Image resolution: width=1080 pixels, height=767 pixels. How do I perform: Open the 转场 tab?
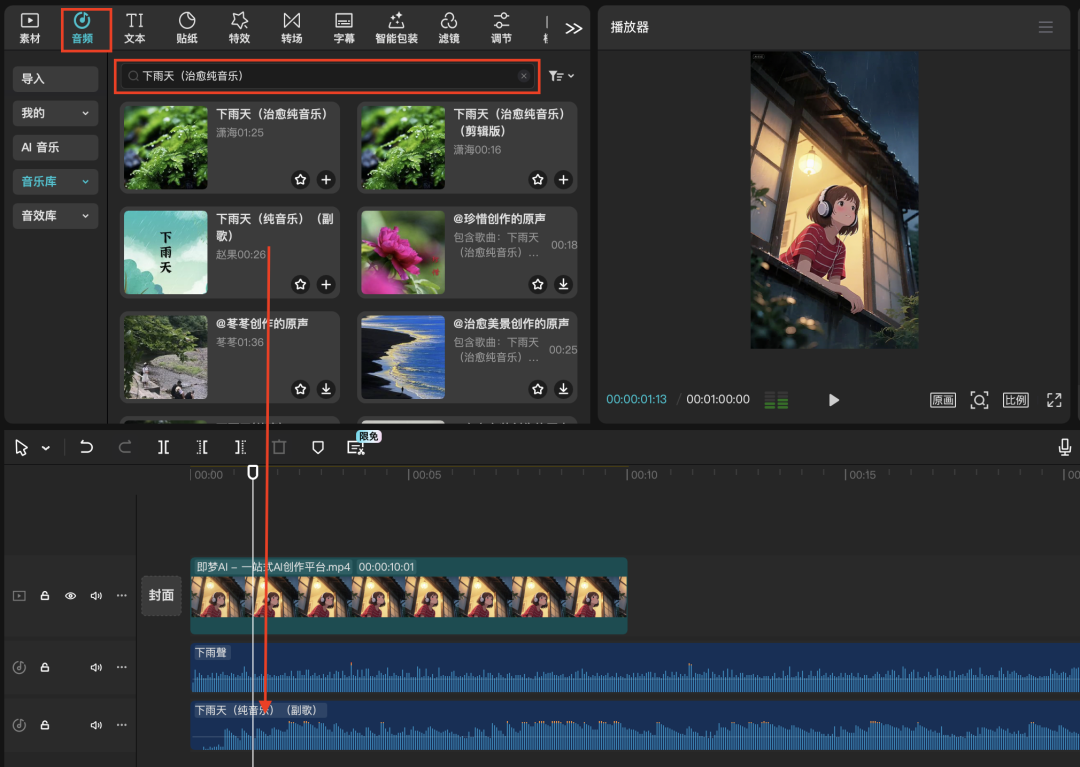tap(291, 27)
